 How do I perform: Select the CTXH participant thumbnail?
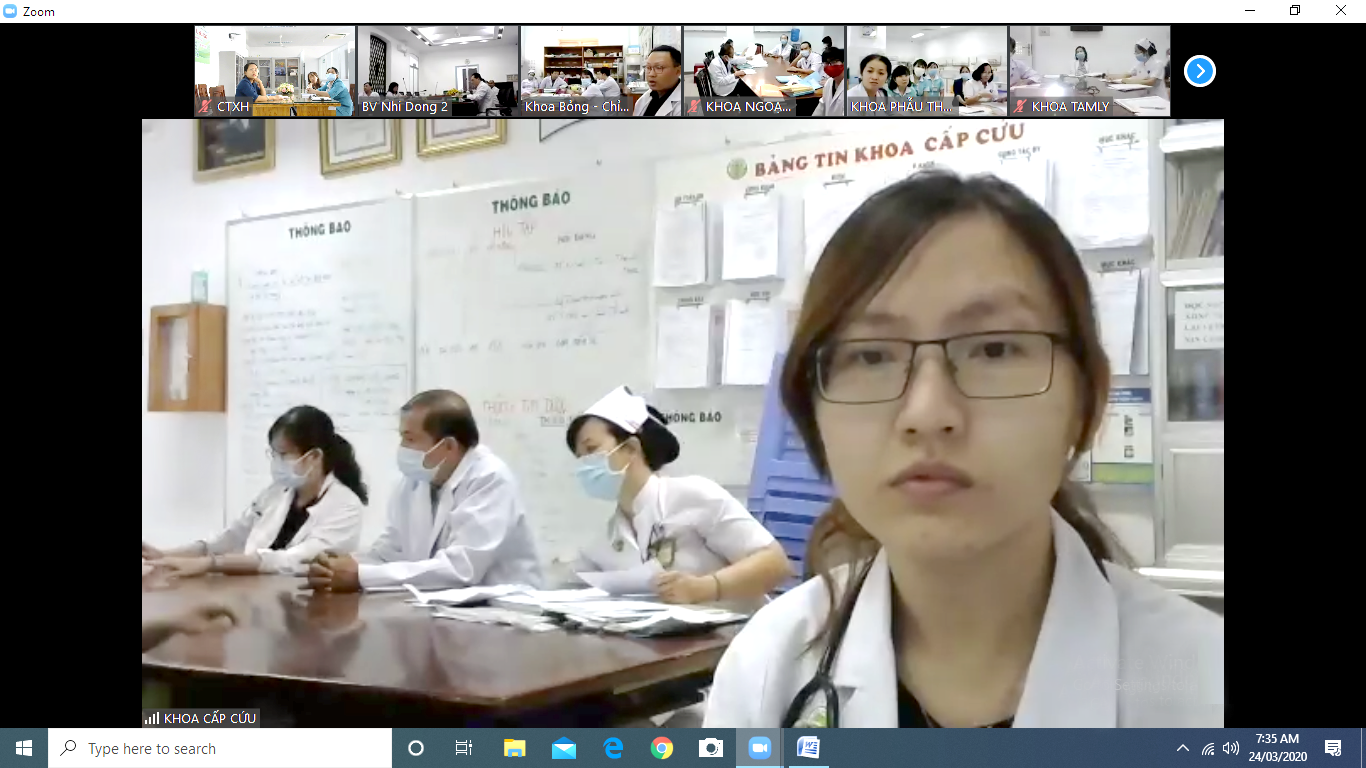[275, 71]
